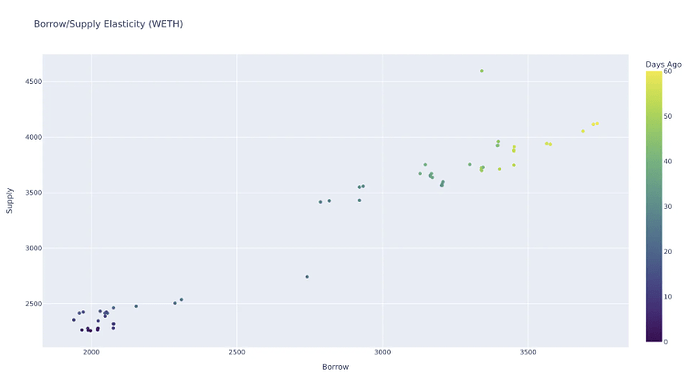
Task: Click the 2000 tick on the x-axis
Action: pyautogui.click(x=91, y=352)
